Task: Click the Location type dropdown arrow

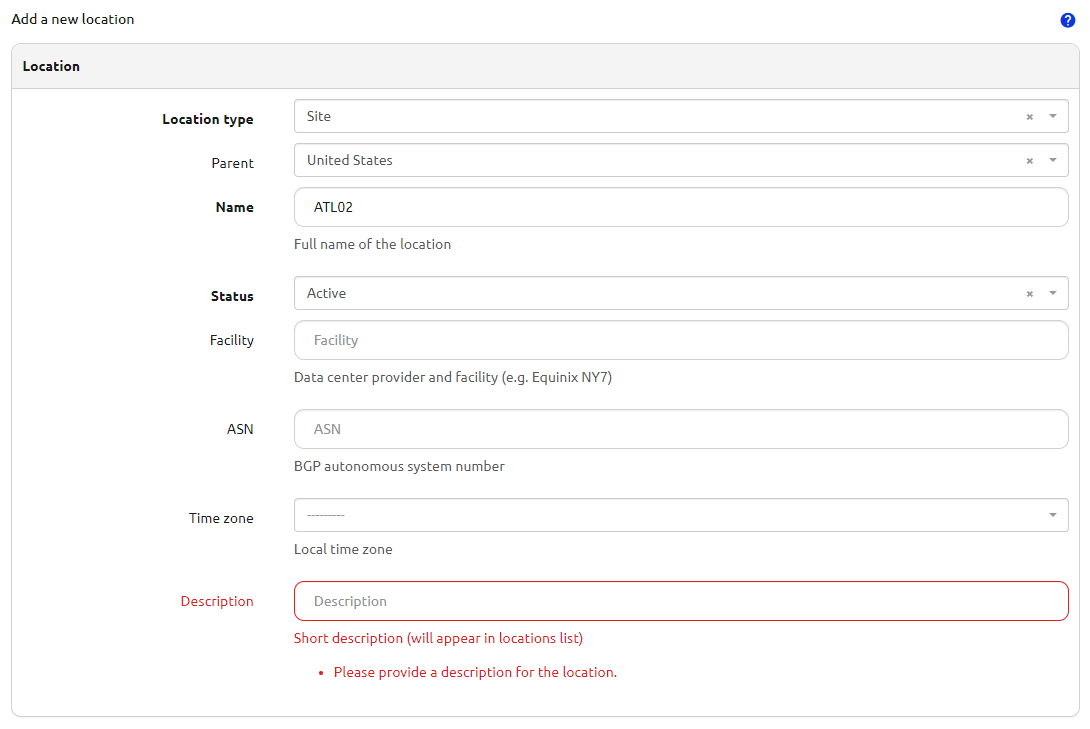Action: (1052, 117)
